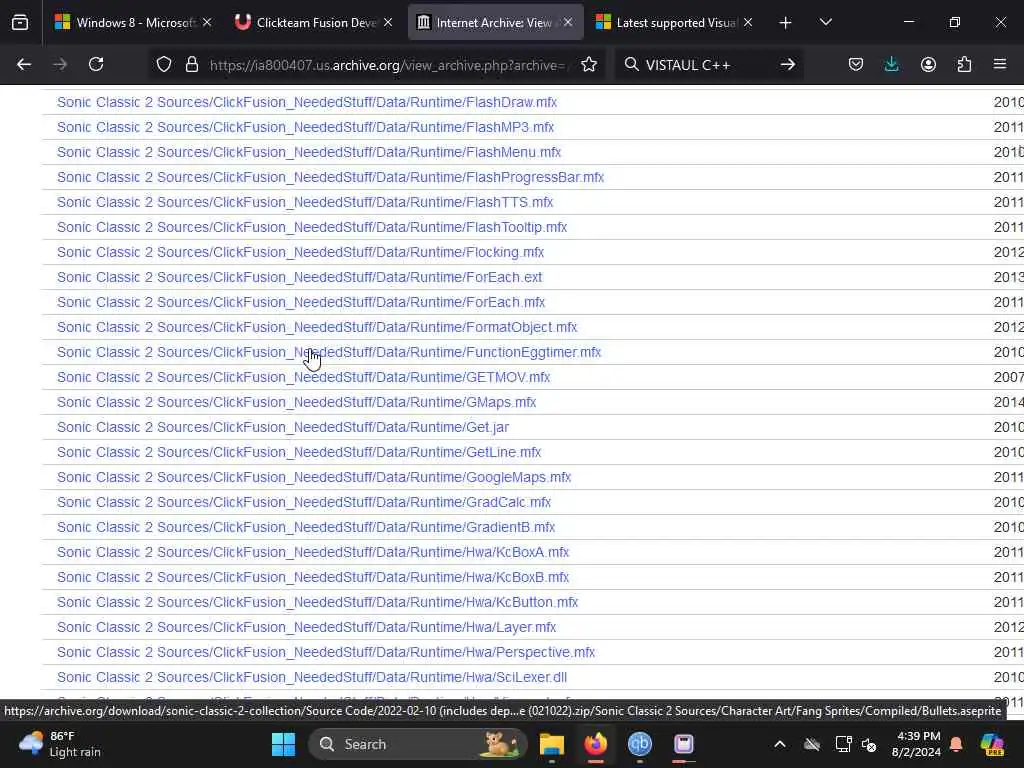Go back to the previous page

click(x=24, y=65)
